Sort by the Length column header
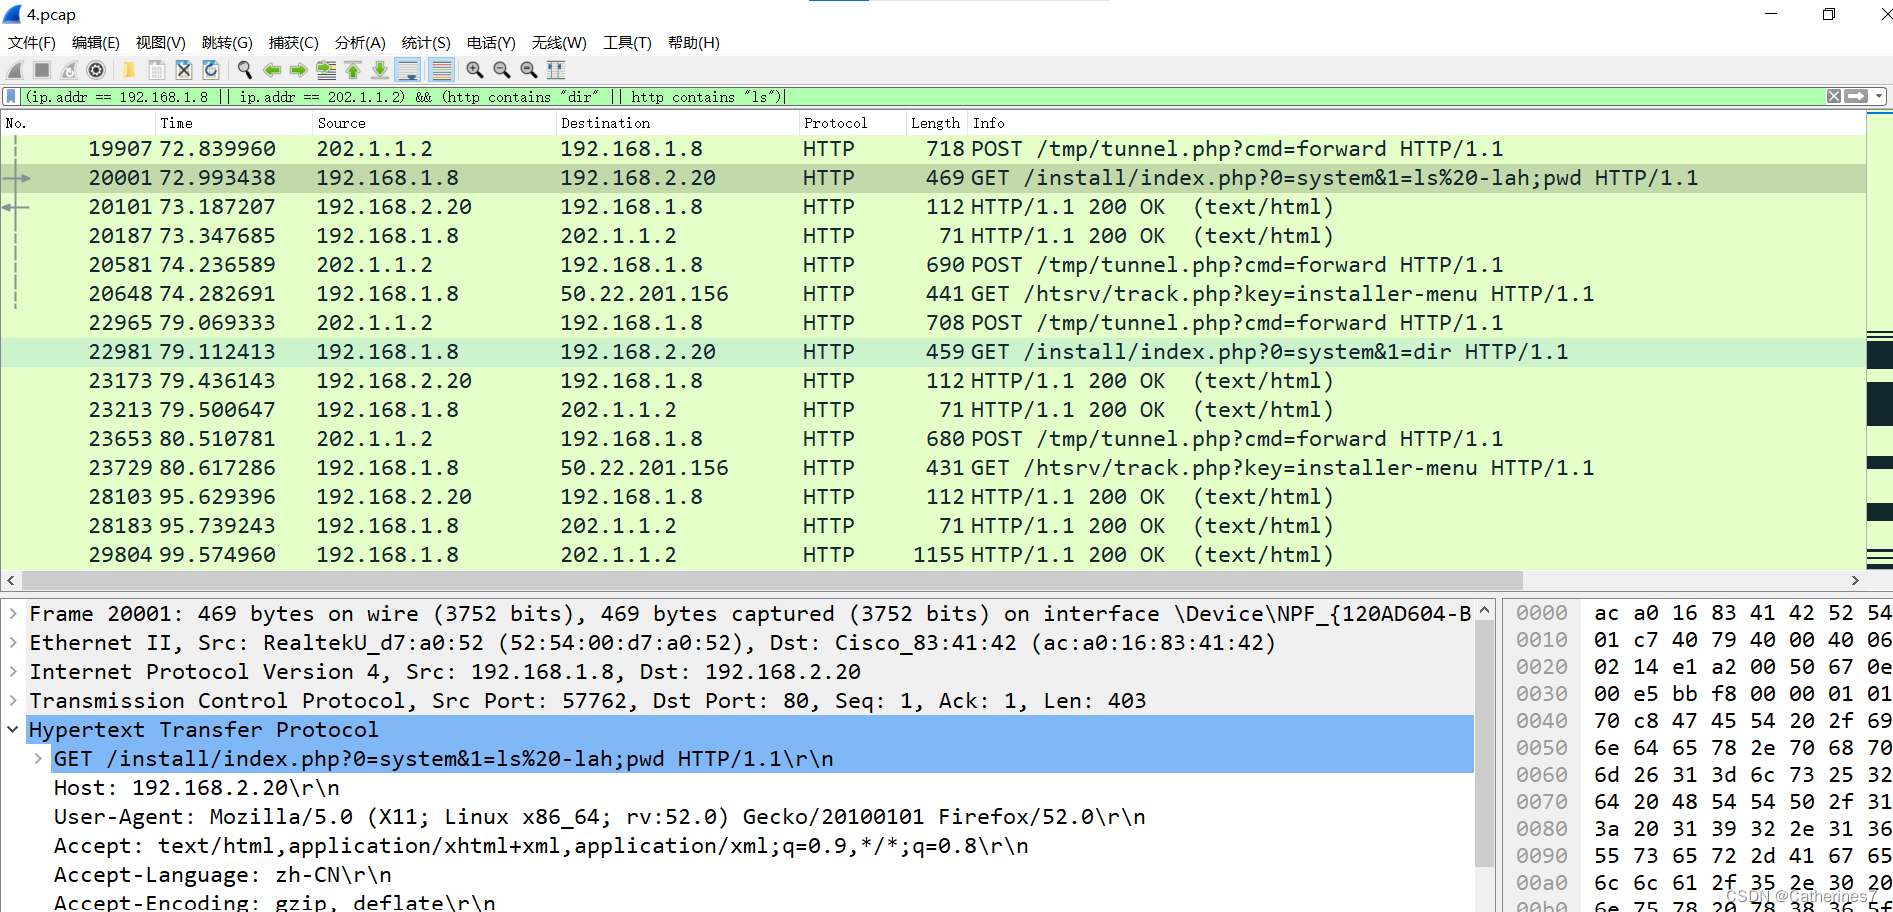1893x912 pixels. click(935, 123)
